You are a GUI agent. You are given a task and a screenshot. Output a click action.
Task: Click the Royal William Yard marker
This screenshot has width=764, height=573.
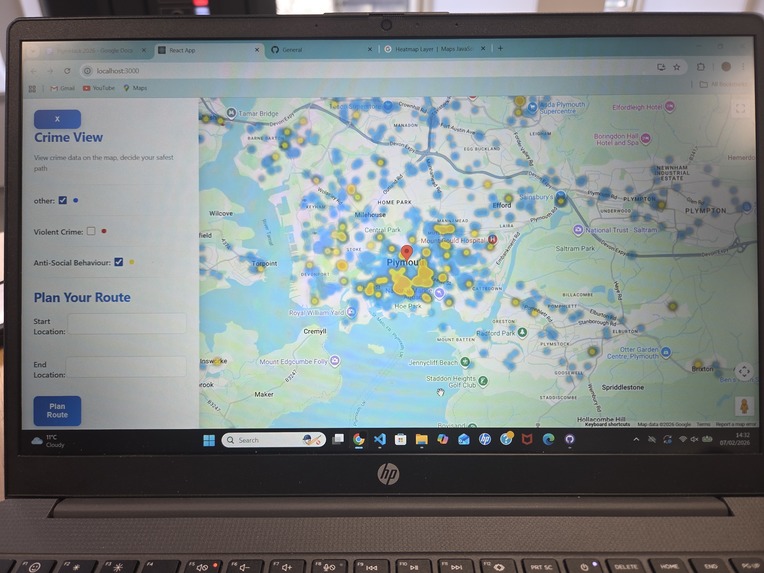tap(351, 312)
